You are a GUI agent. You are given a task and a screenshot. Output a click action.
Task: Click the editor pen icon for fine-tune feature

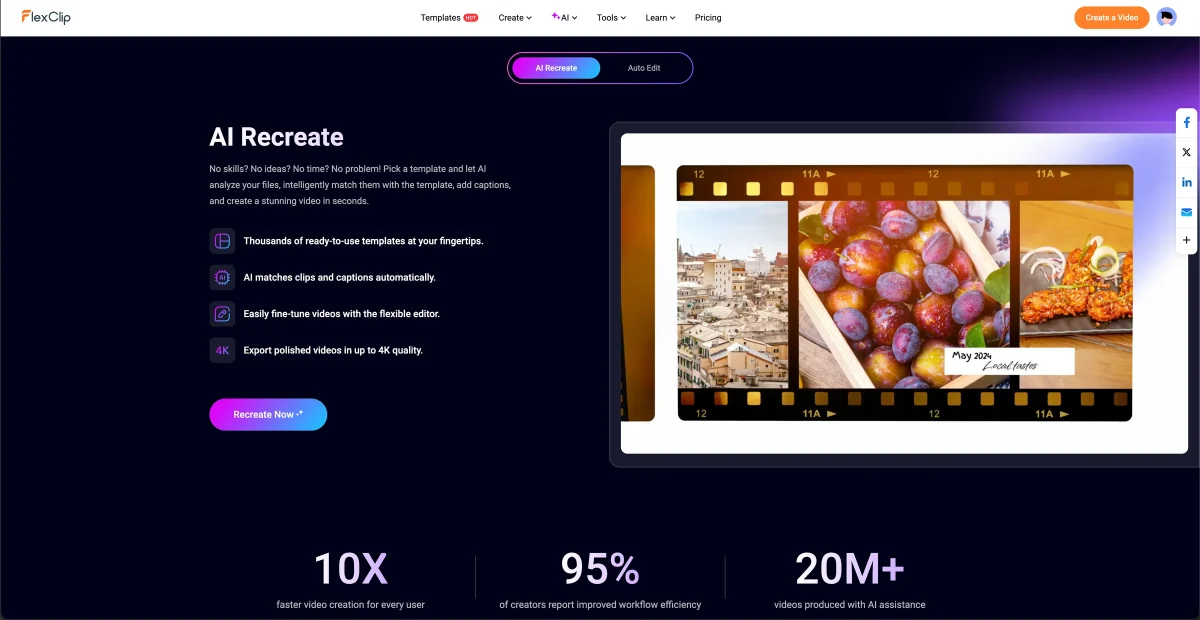click(x=221, y=313)
